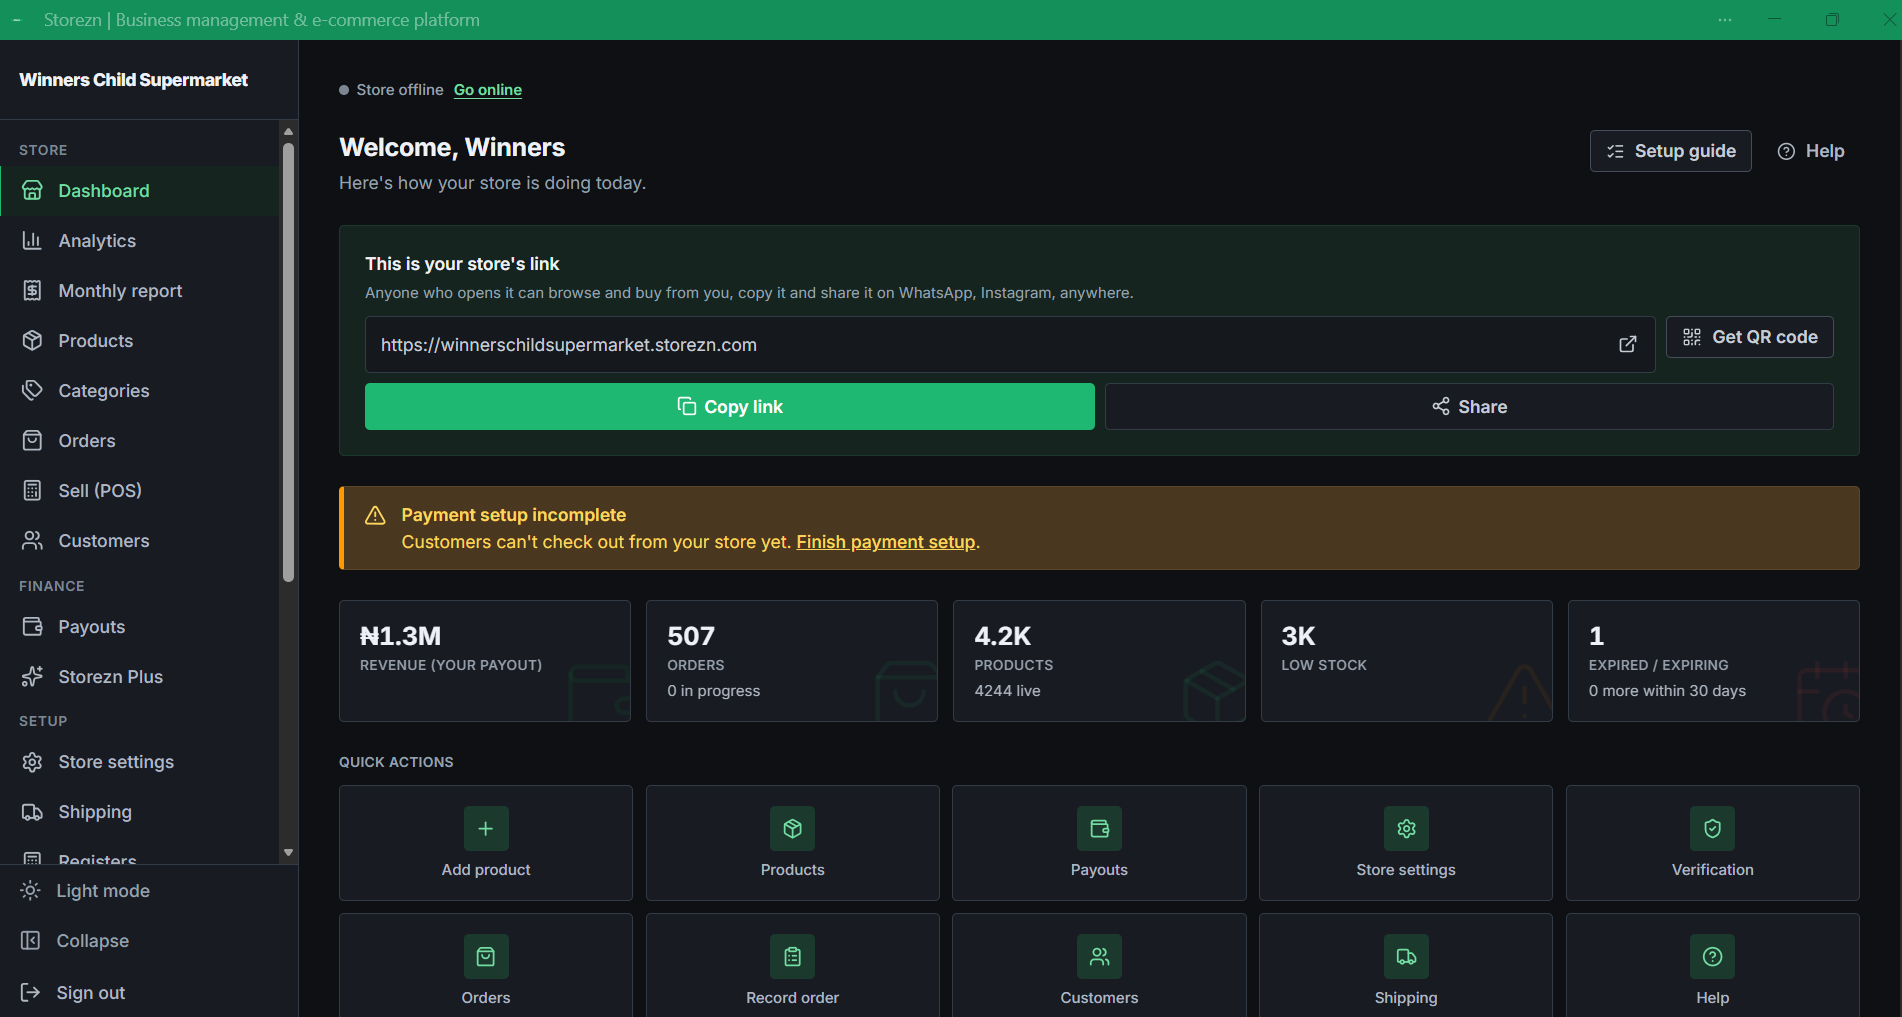The height and width of the screenshot is (1017, 1902).
Task: Click Winners Child Supermarket store name
Action: pyautogui.click(x=133, y=80)
